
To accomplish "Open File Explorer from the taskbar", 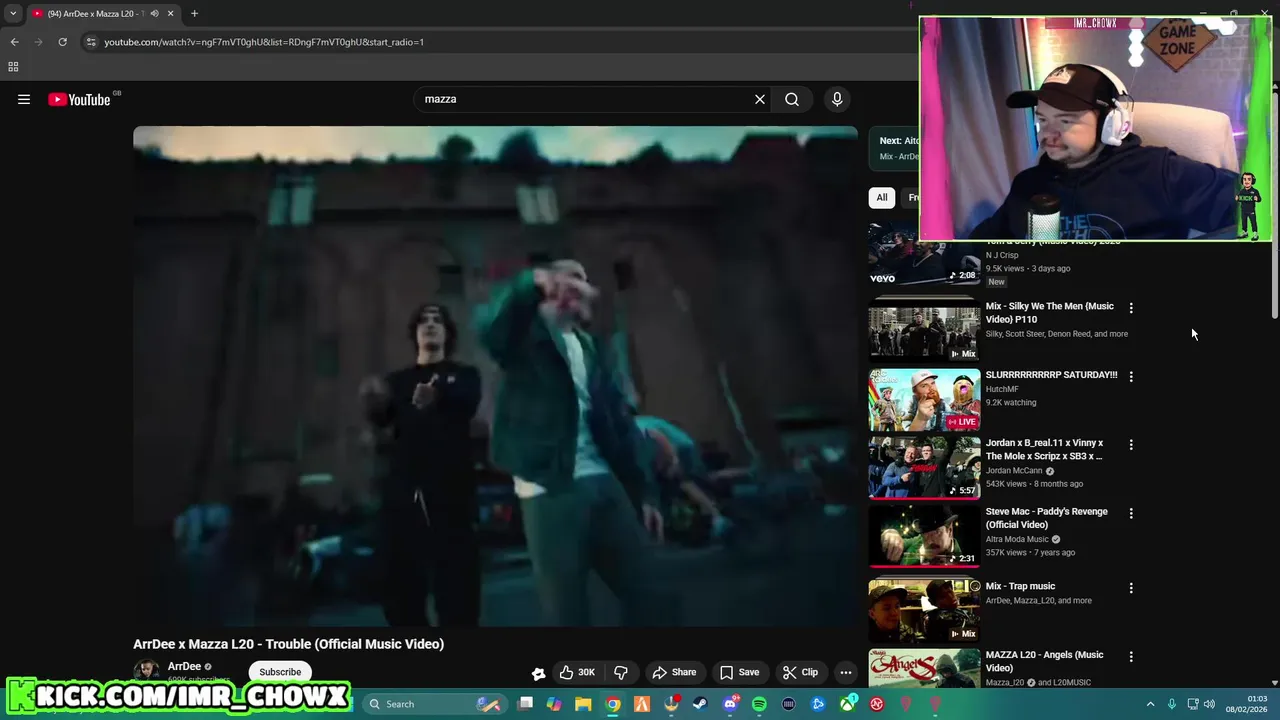I will pyautogui.click(x=583, y=704).
